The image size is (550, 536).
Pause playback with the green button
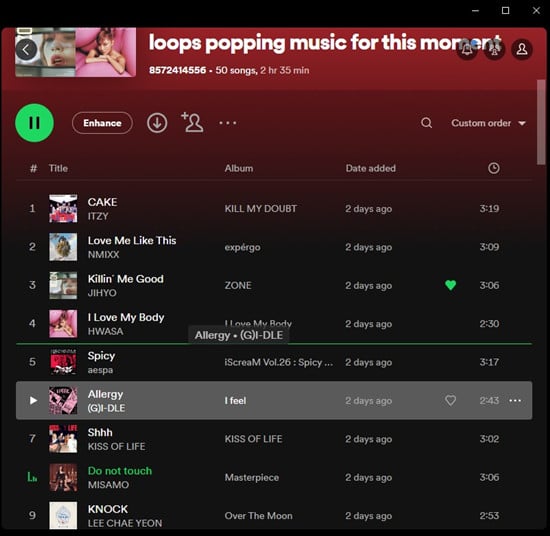34,123
